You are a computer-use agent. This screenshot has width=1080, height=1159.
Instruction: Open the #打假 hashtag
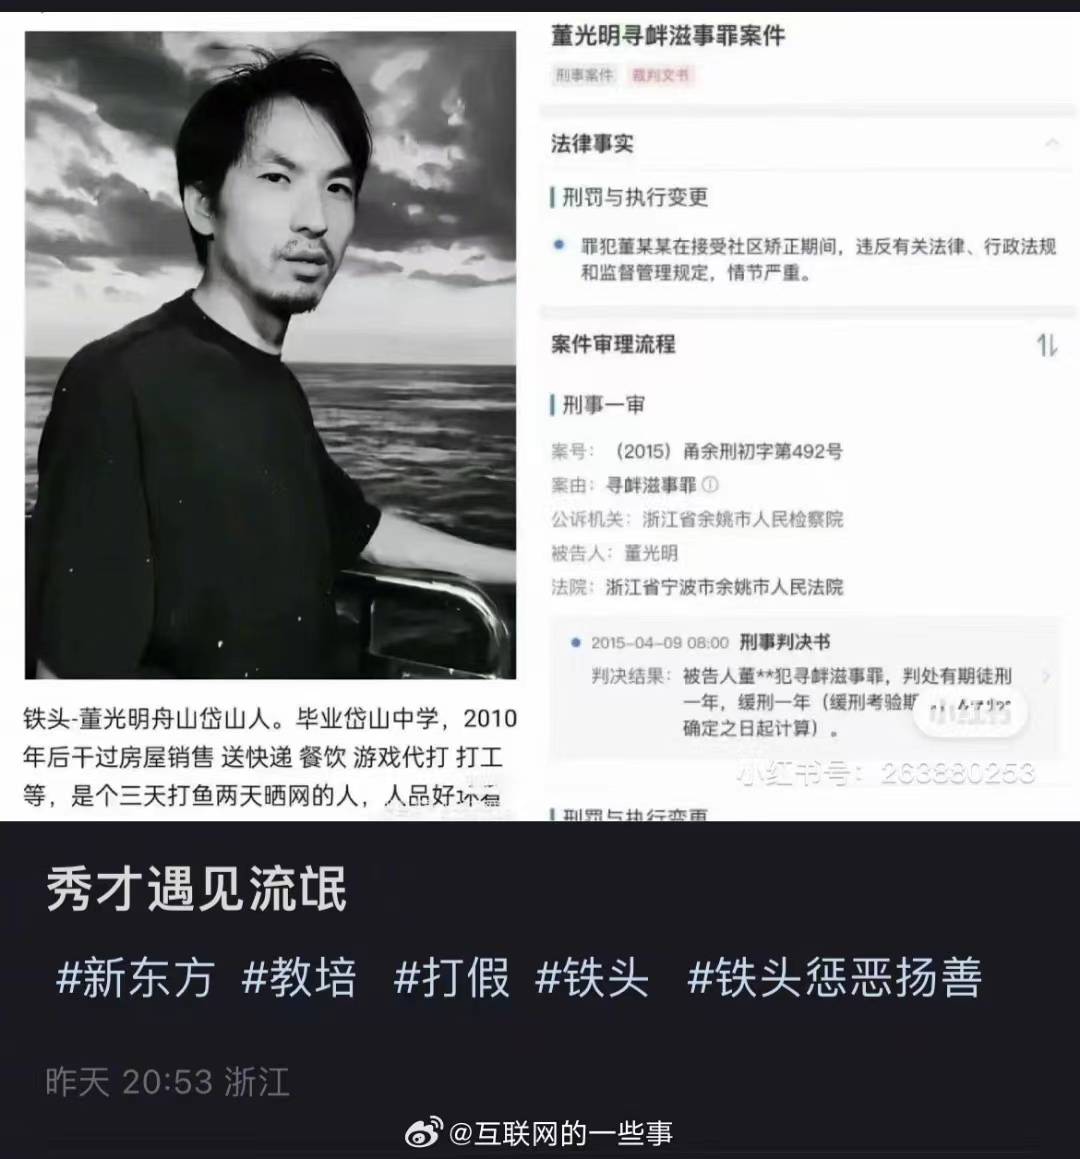452,978
